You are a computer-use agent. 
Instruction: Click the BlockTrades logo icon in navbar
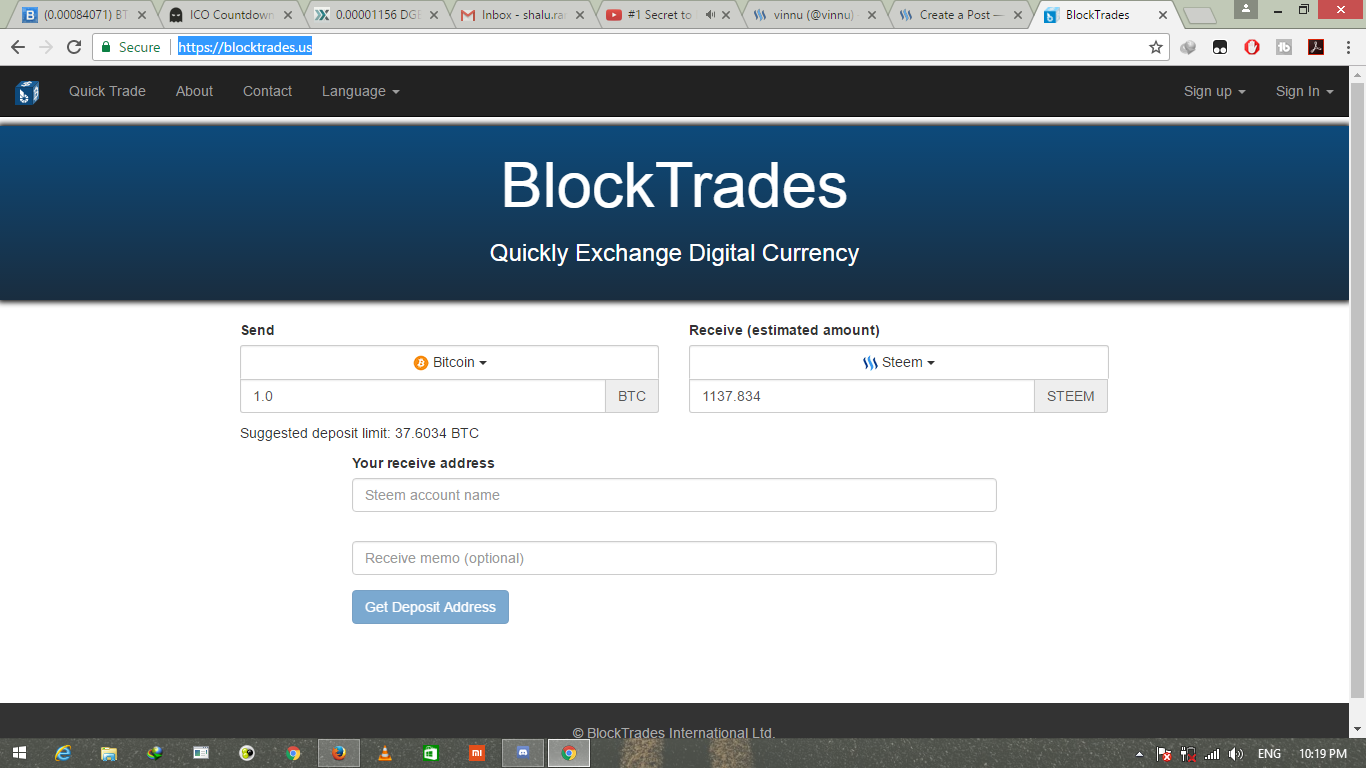pos(27,92)
